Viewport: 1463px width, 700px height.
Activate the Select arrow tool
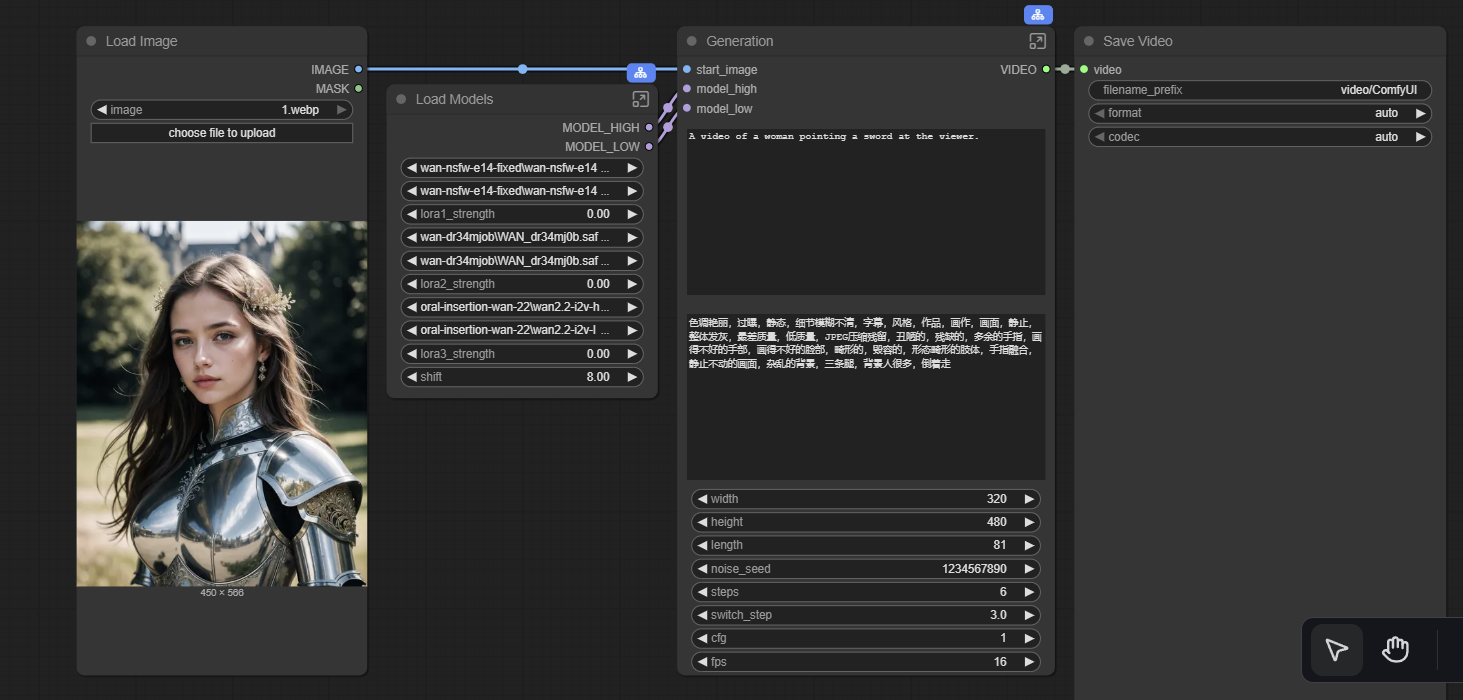tap(1337, 650)
